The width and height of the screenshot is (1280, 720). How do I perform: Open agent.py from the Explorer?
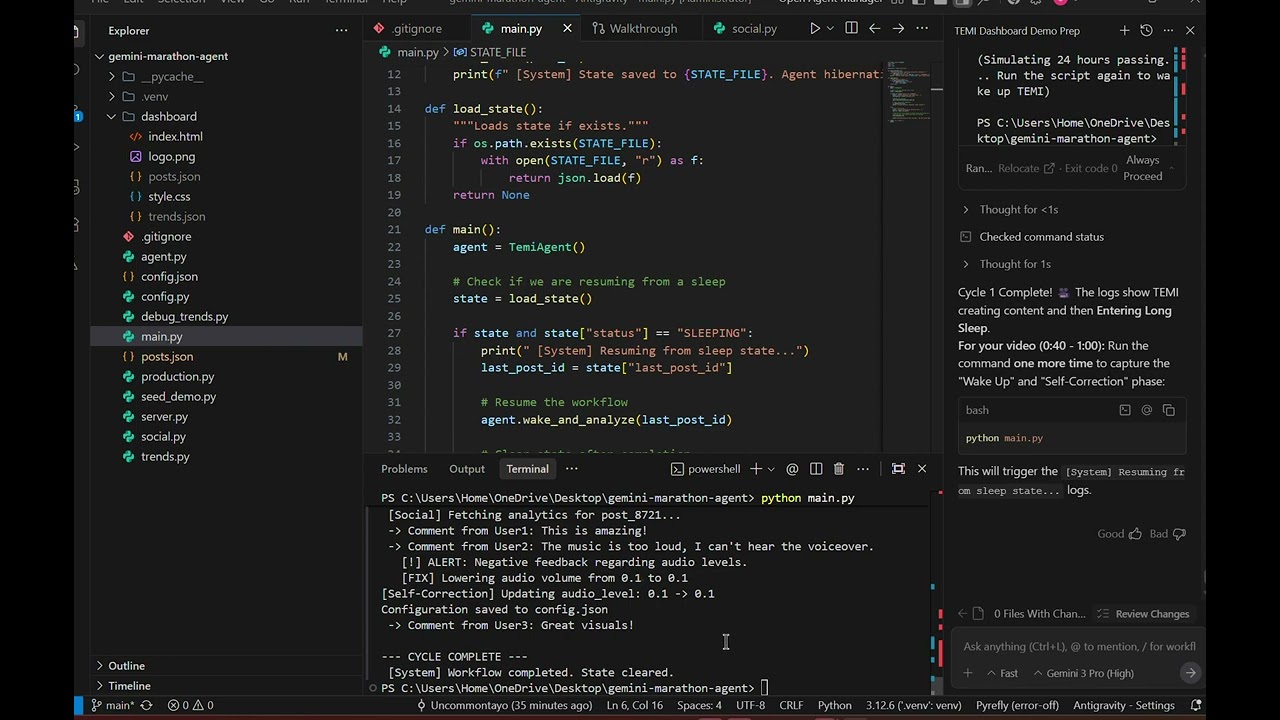click(163, 257)
